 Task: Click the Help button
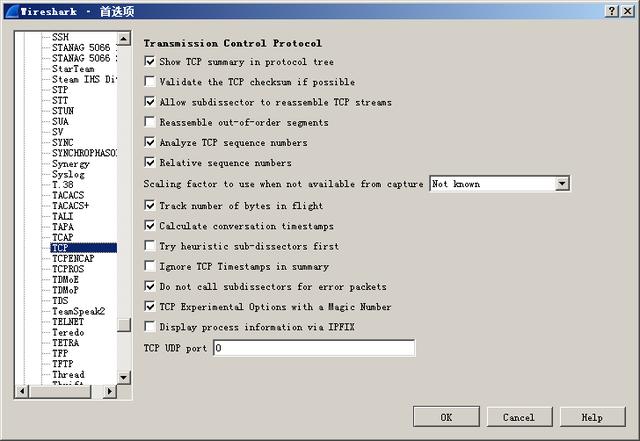592,417
